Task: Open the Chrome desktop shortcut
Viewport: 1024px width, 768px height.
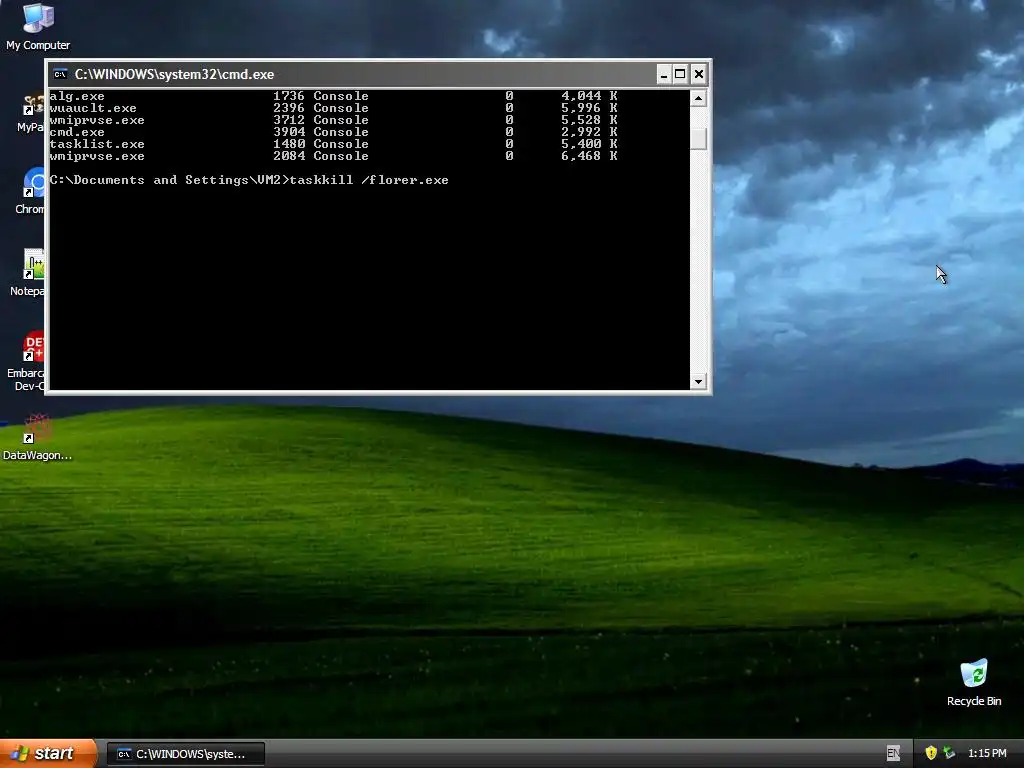Action: click(29, 191)
